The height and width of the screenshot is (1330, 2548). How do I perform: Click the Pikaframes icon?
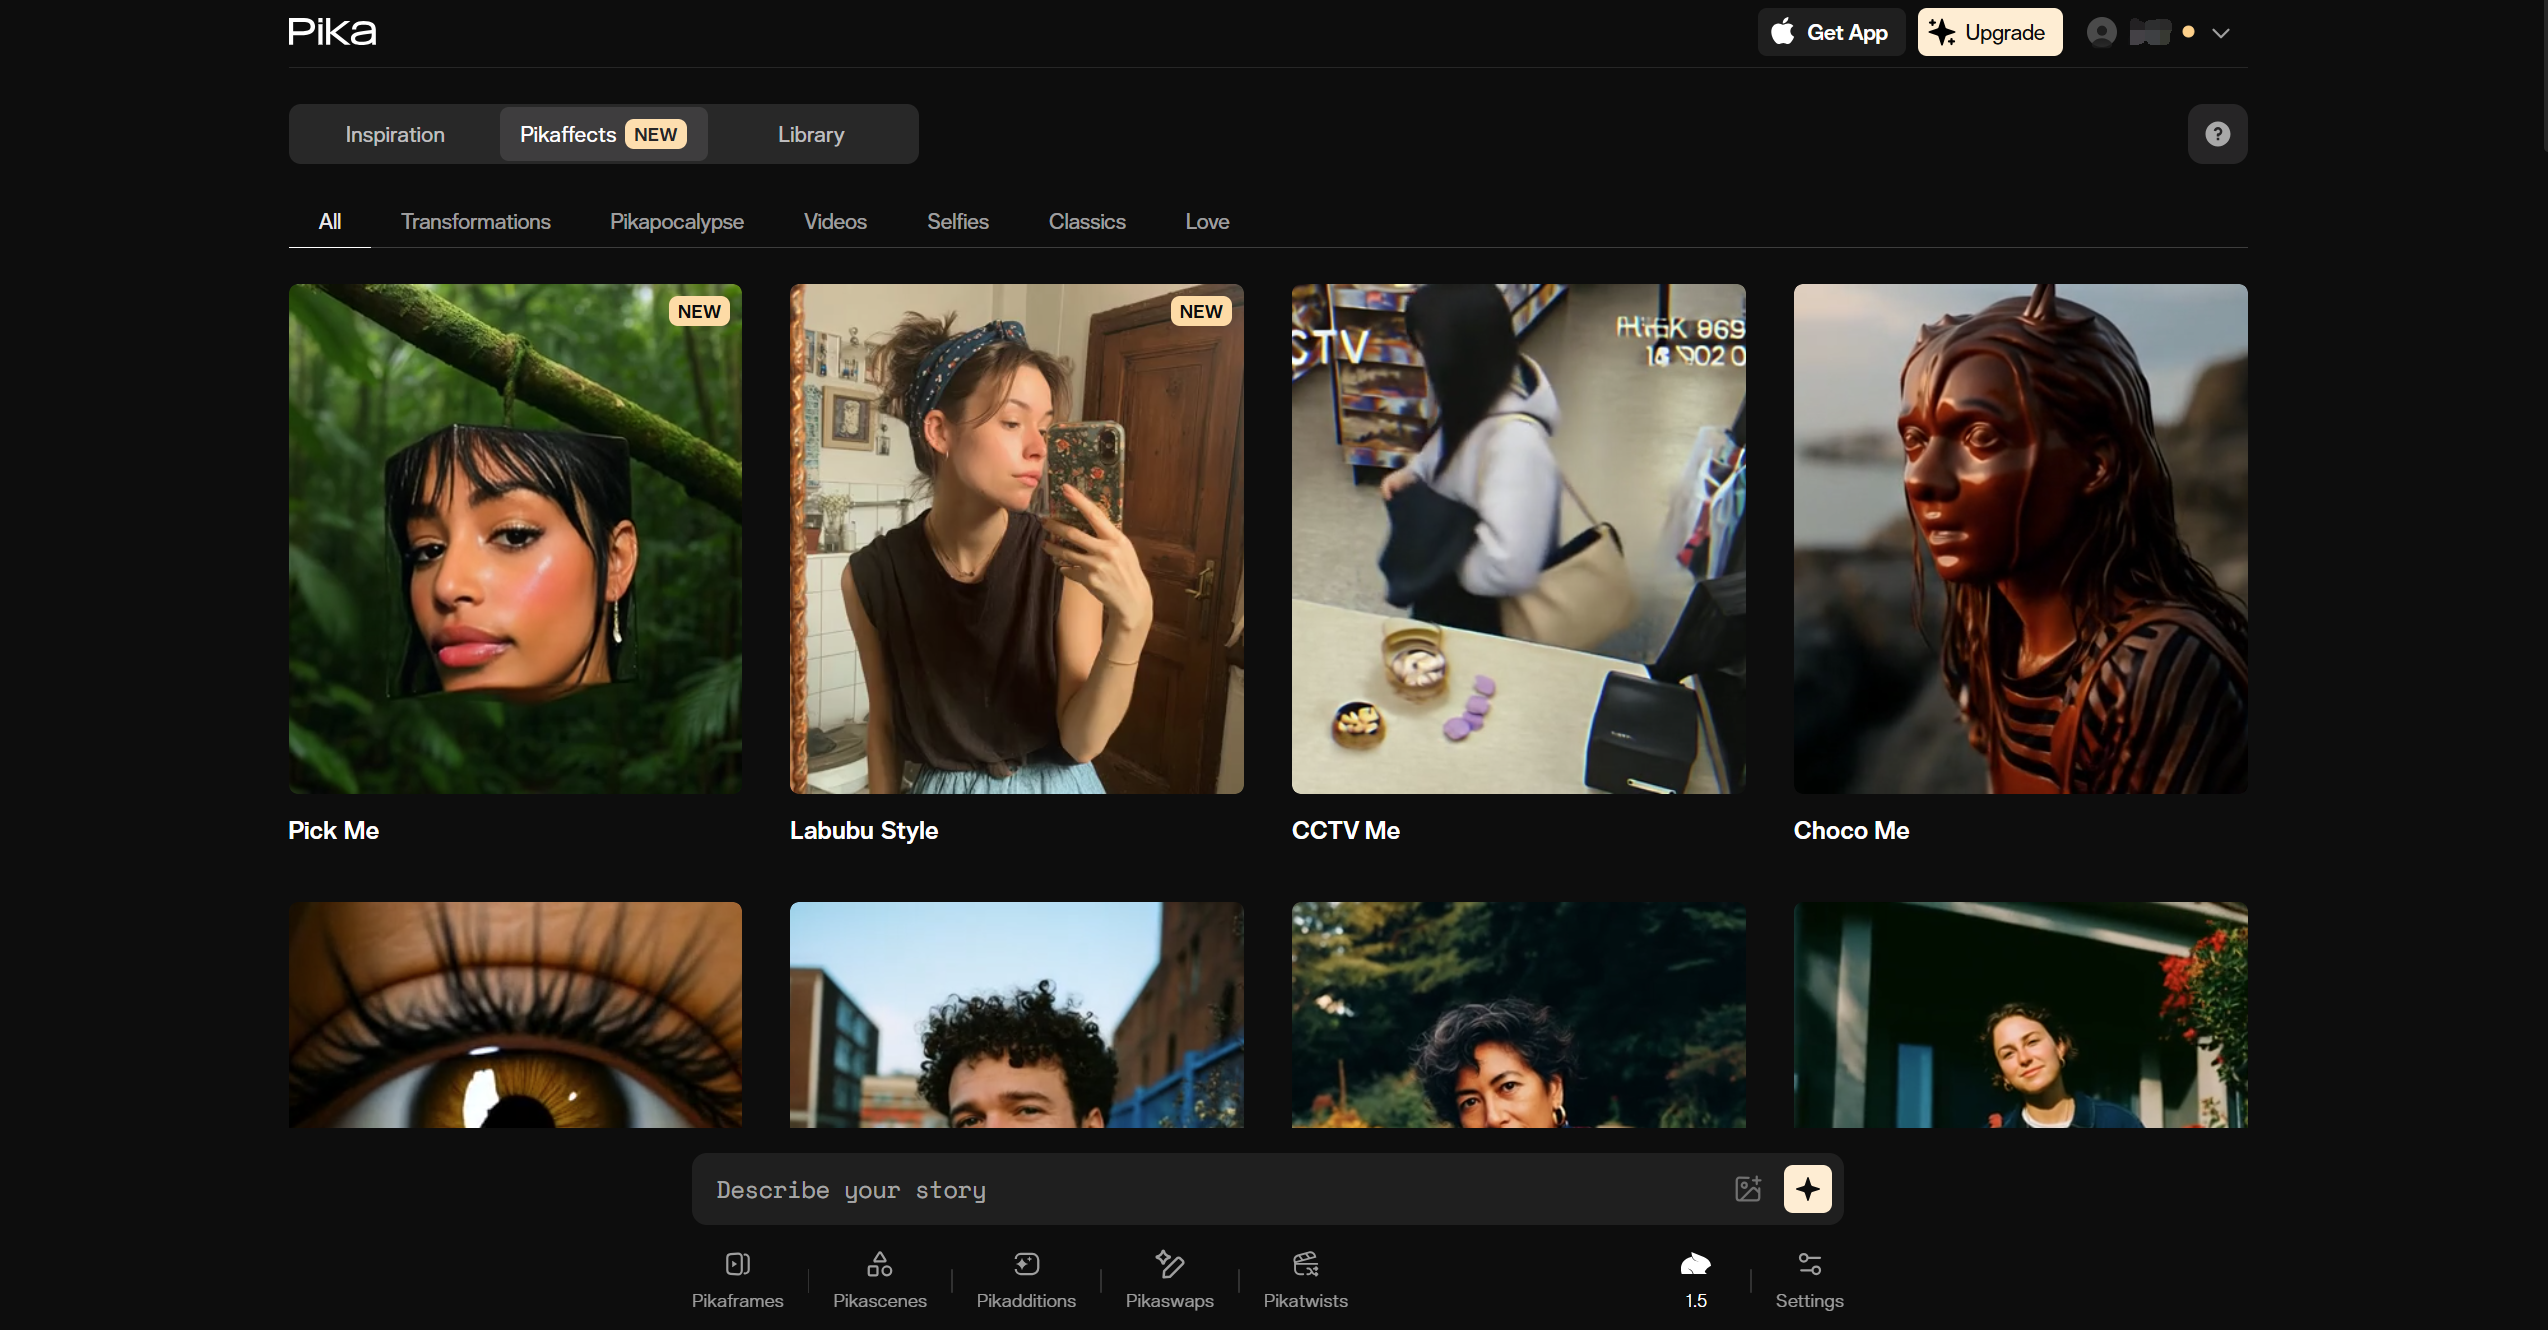click(737, 1265)
